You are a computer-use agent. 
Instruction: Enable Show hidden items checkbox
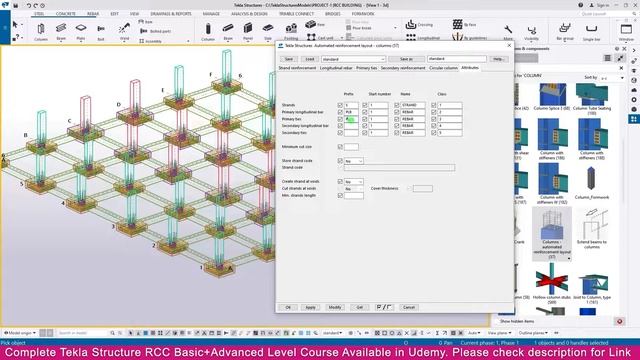coord(498,321)
